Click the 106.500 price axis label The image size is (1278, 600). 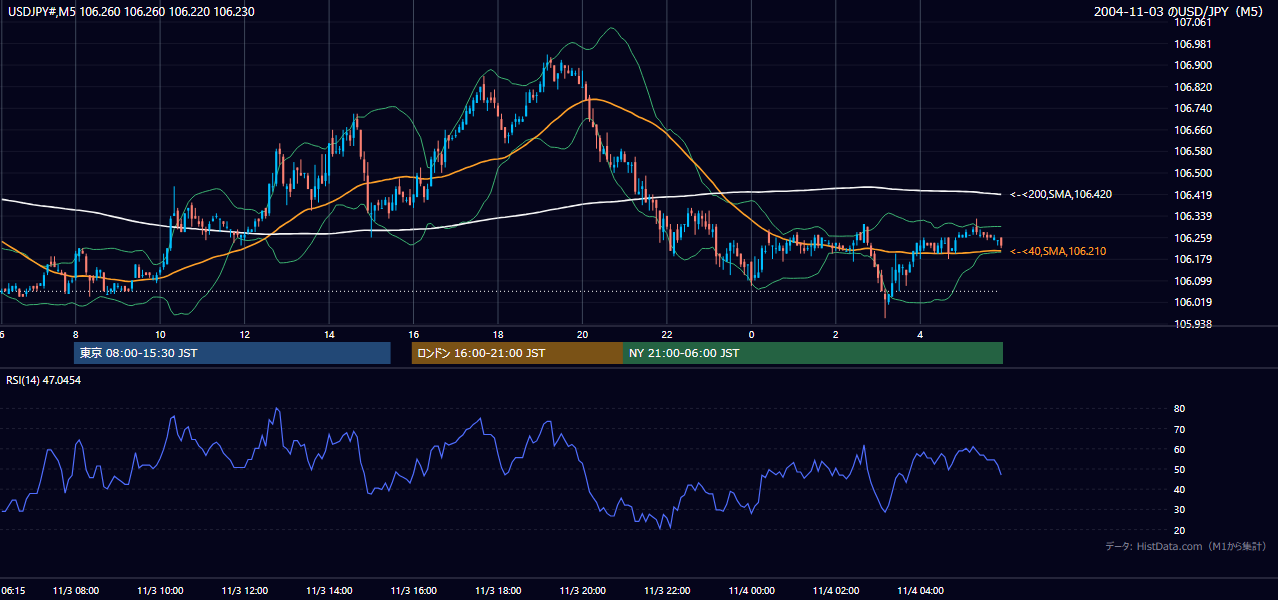point(1193,173)
